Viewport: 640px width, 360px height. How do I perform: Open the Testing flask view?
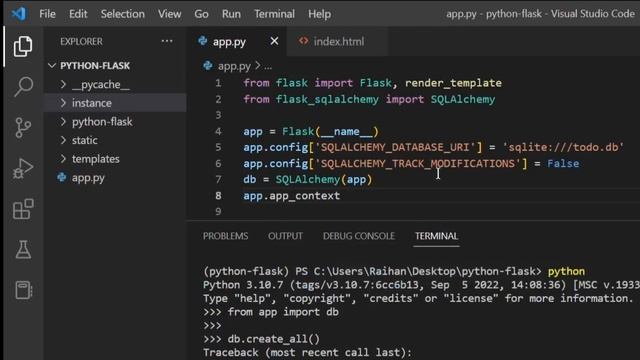23,249
